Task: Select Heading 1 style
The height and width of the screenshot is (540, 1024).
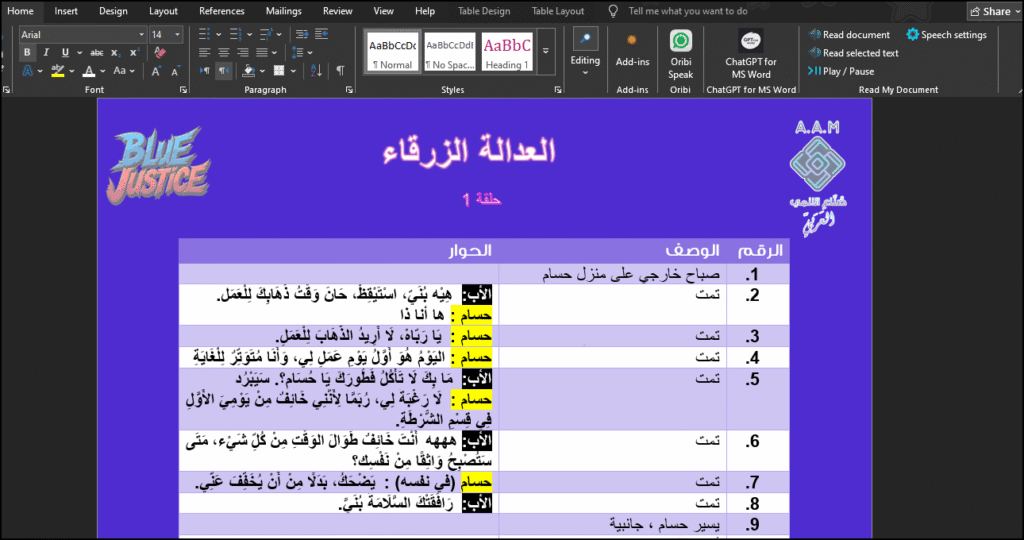Action: pos(507,51)
